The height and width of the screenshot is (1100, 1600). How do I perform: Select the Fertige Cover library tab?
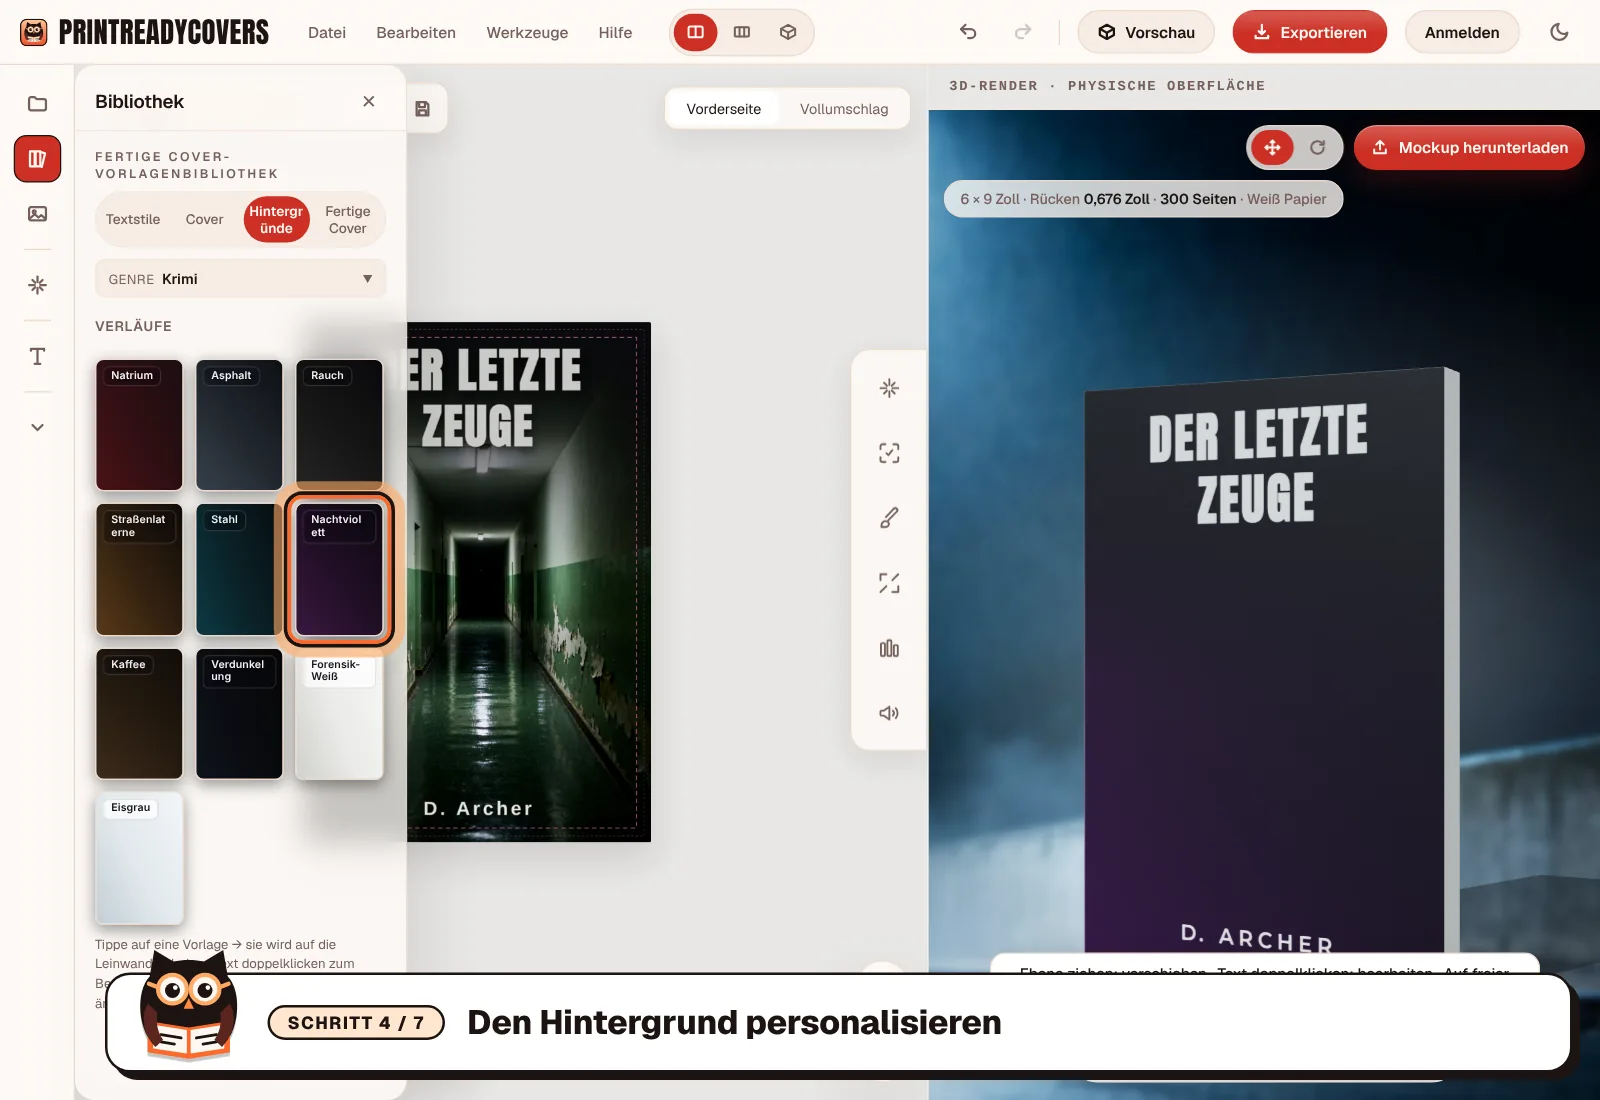pos(348,219)
